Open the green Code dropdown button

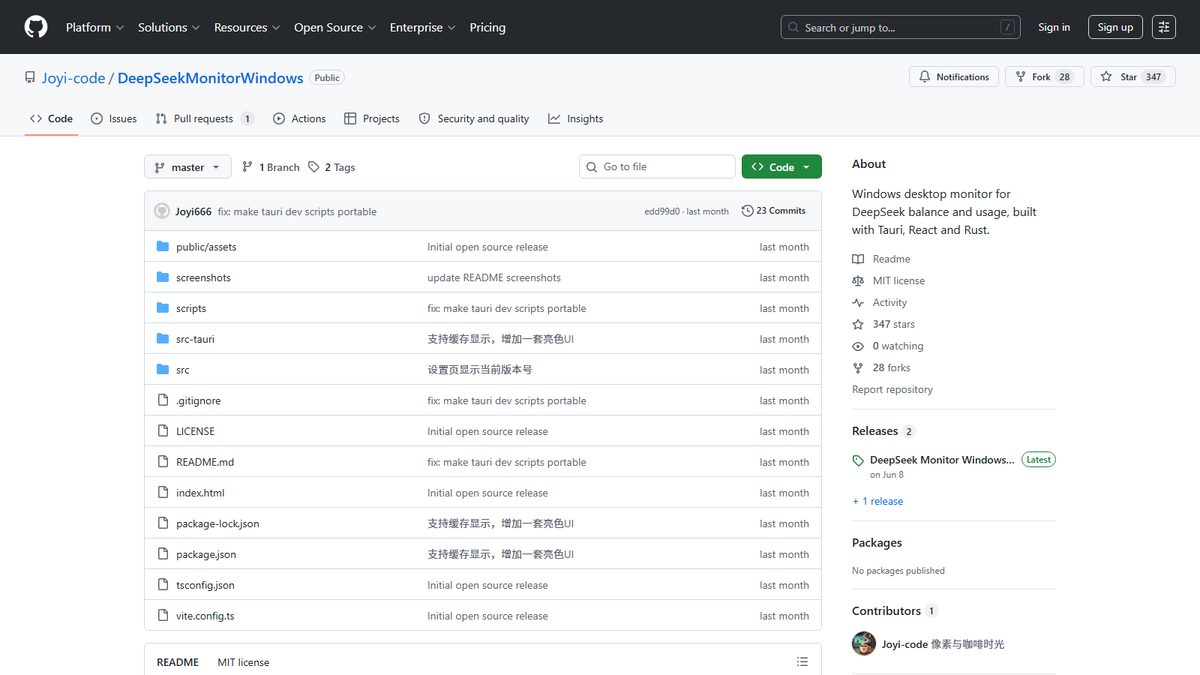click(782, 167)
